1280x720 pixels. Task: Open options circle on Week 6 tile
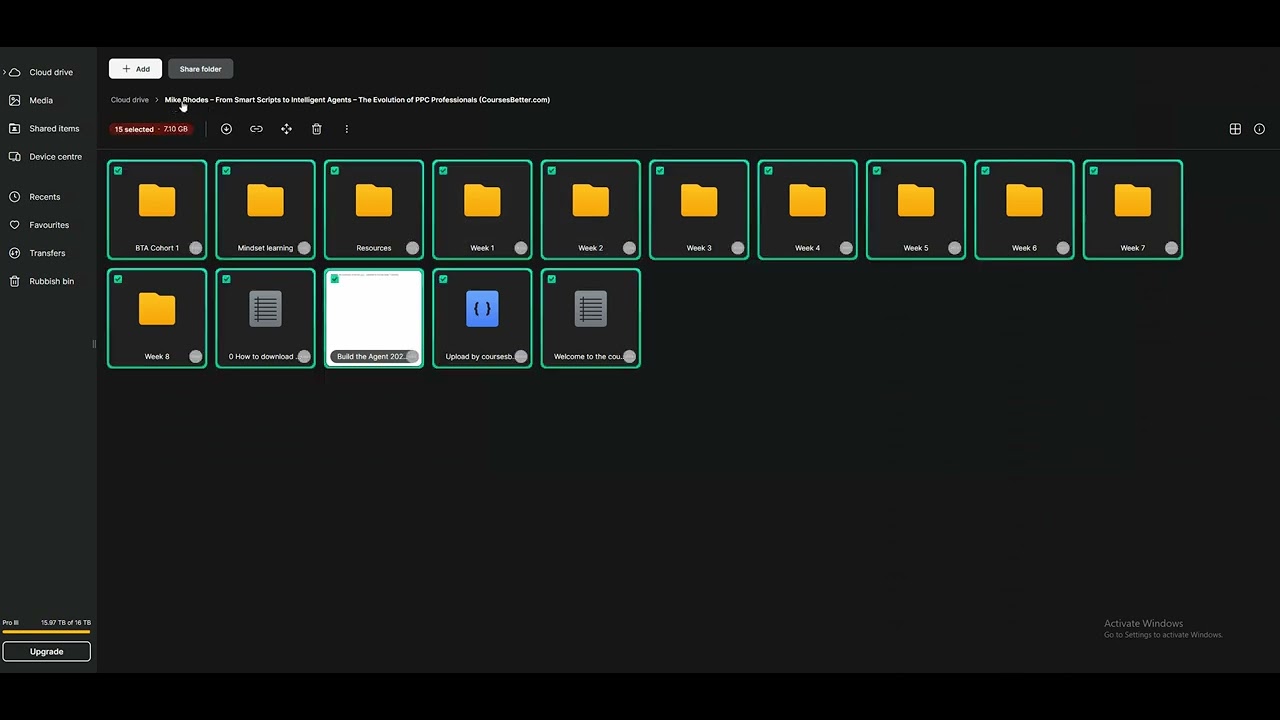1063,248
